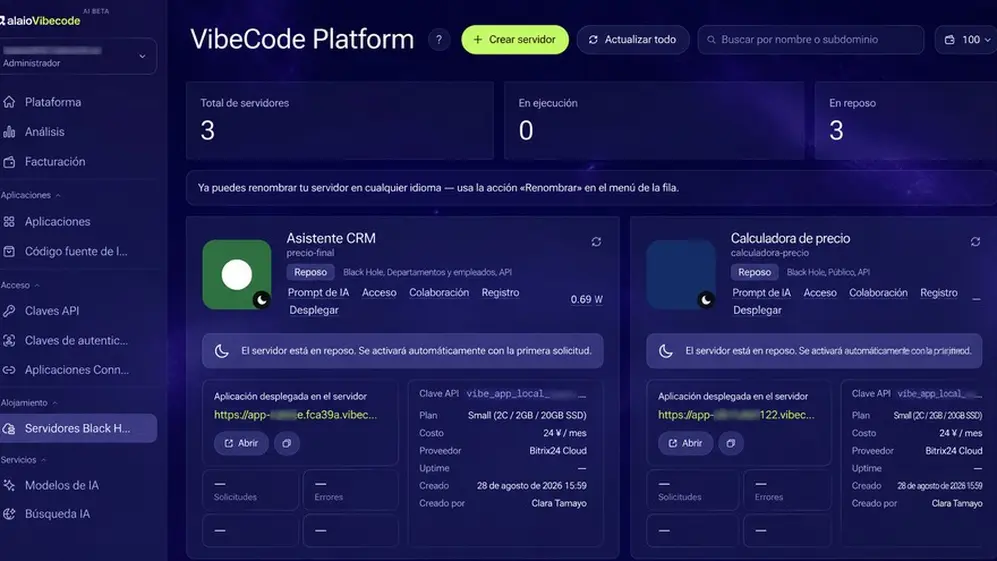The width and height of the screenshot is (997, 561).
Task: Click the Total de servidores stat card
Action: click(340, 120)
